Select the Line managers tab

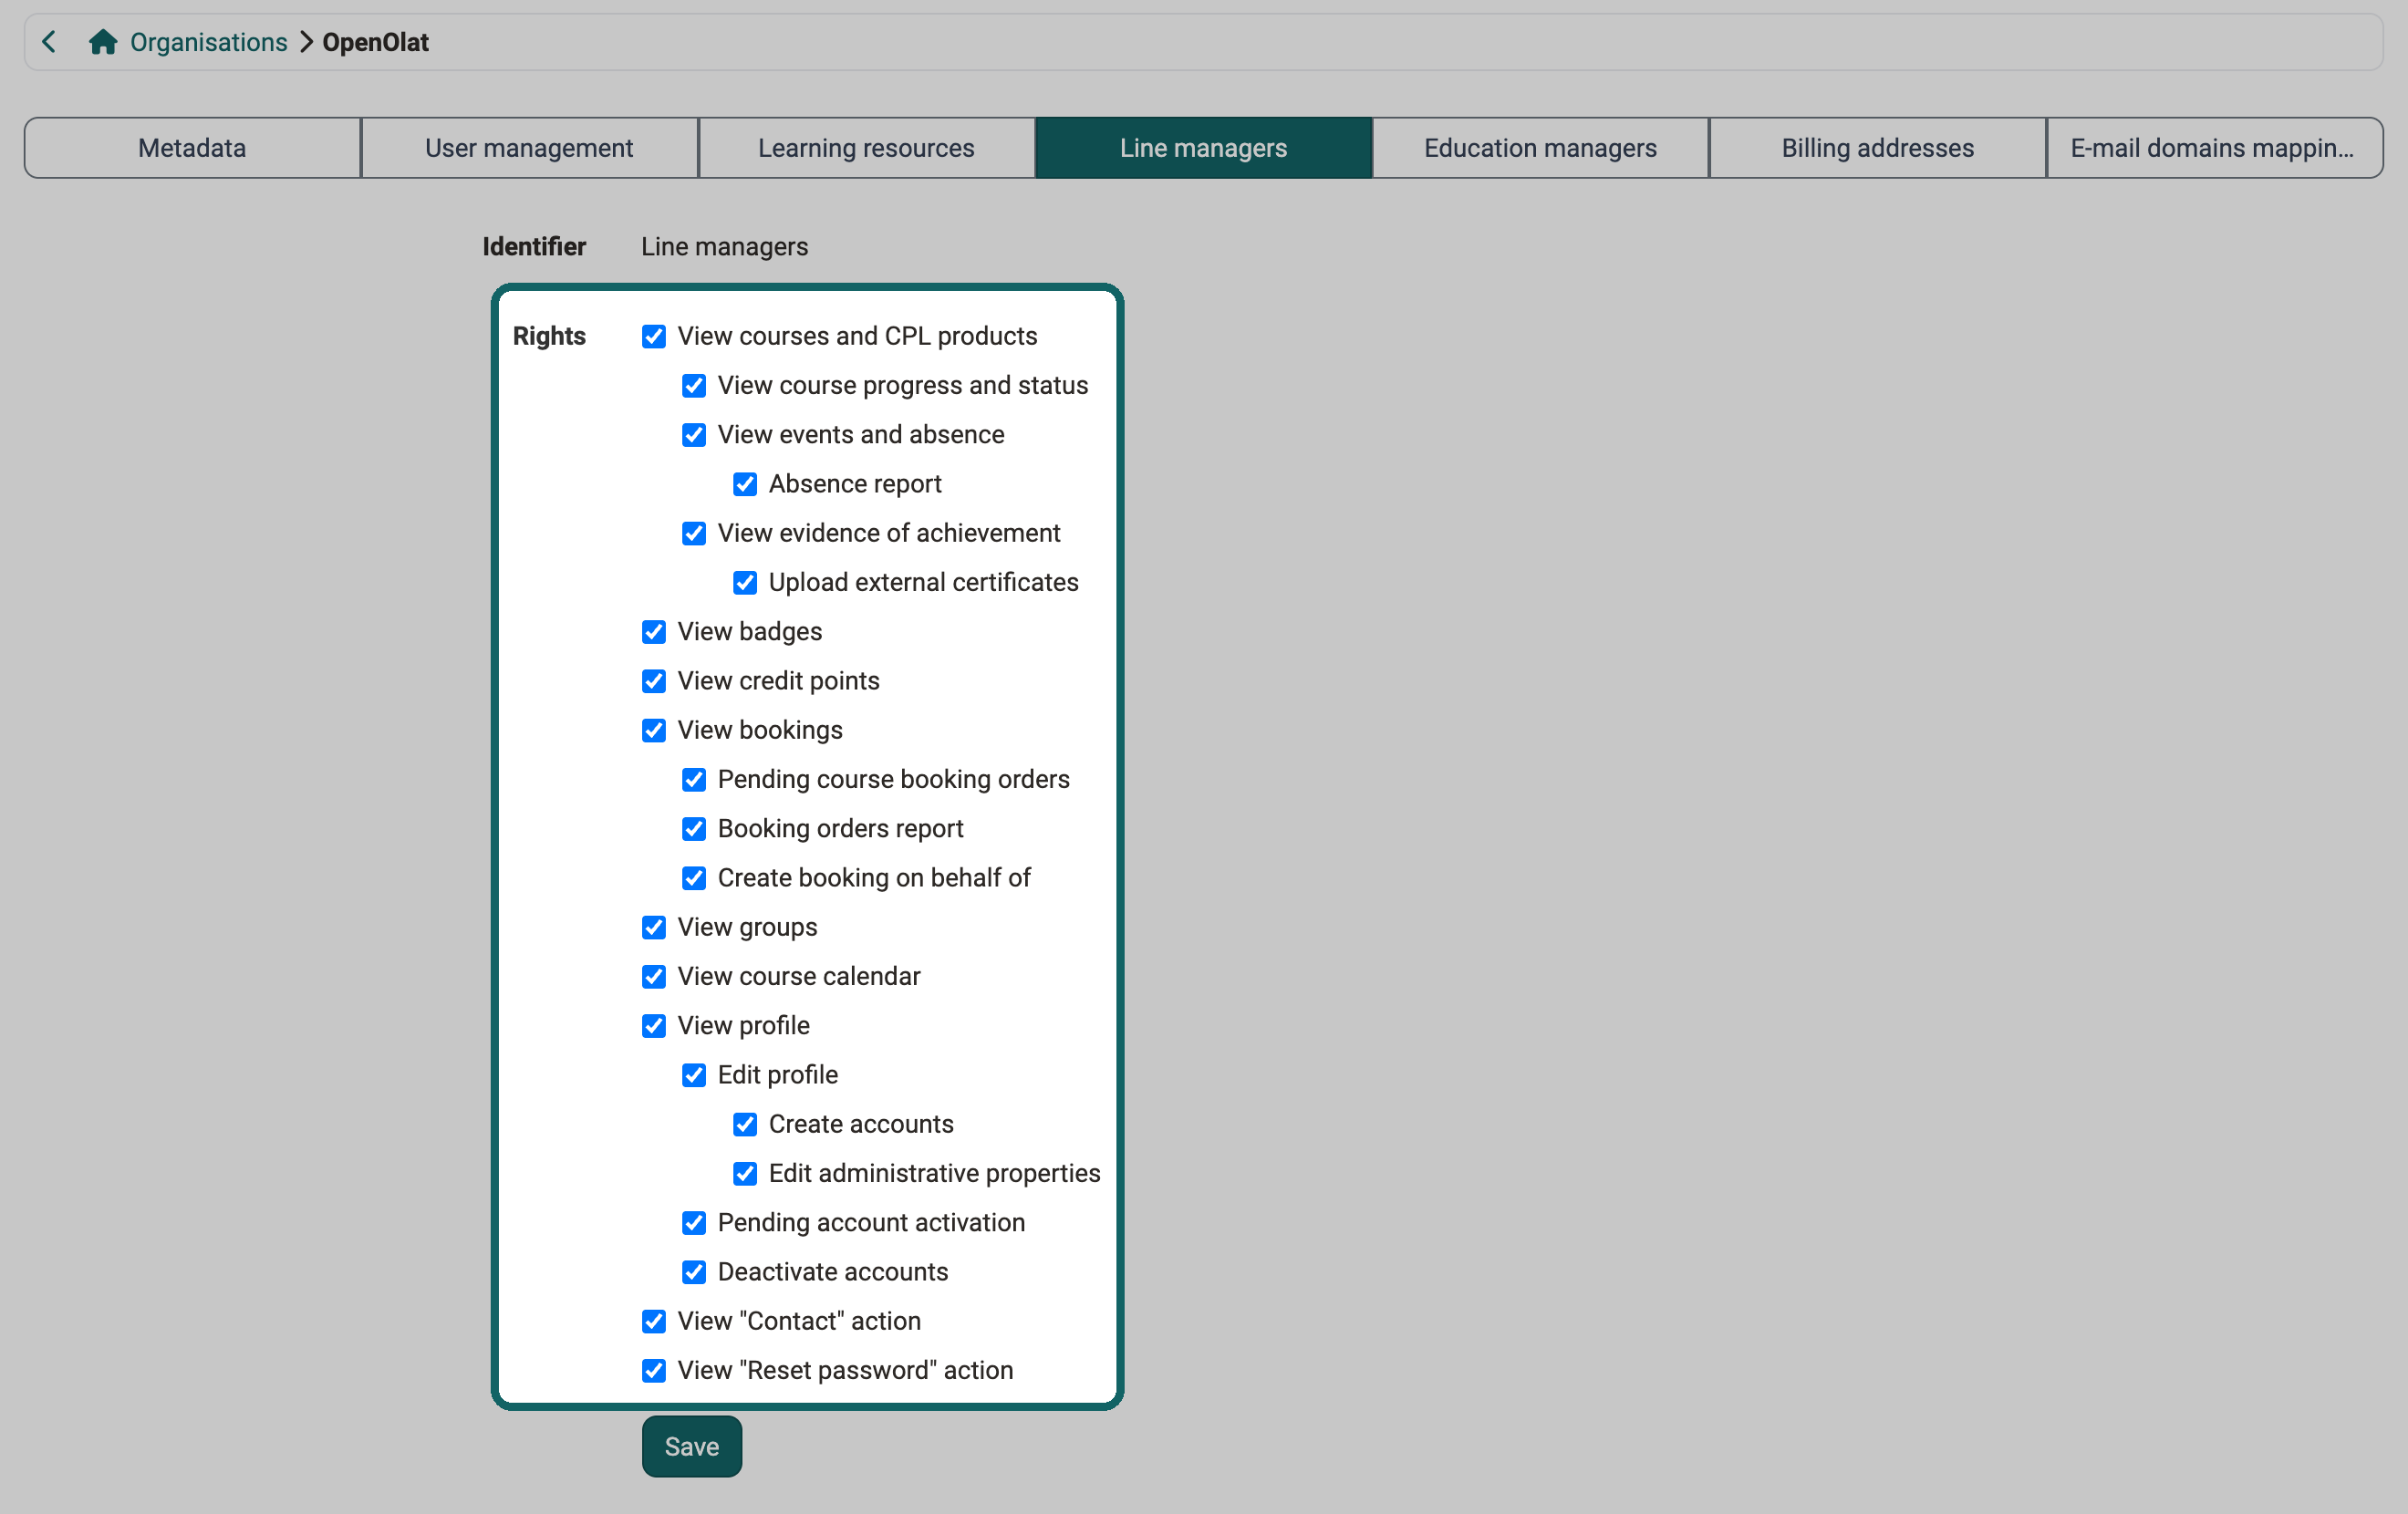[1203, 148]
